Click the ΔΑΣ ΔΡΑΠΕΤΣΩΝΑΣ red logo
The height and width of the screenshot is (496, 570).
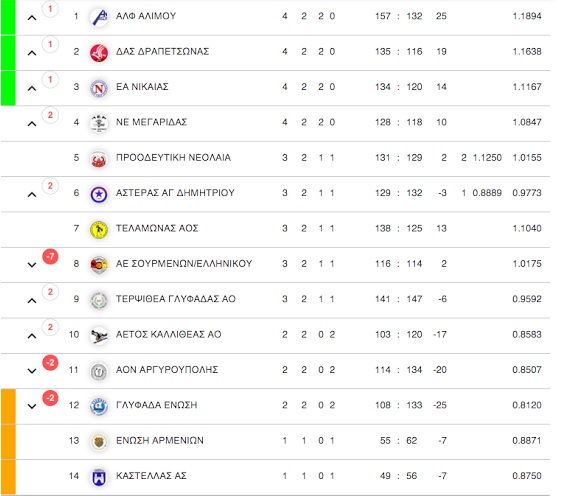[x=99, y=52]
